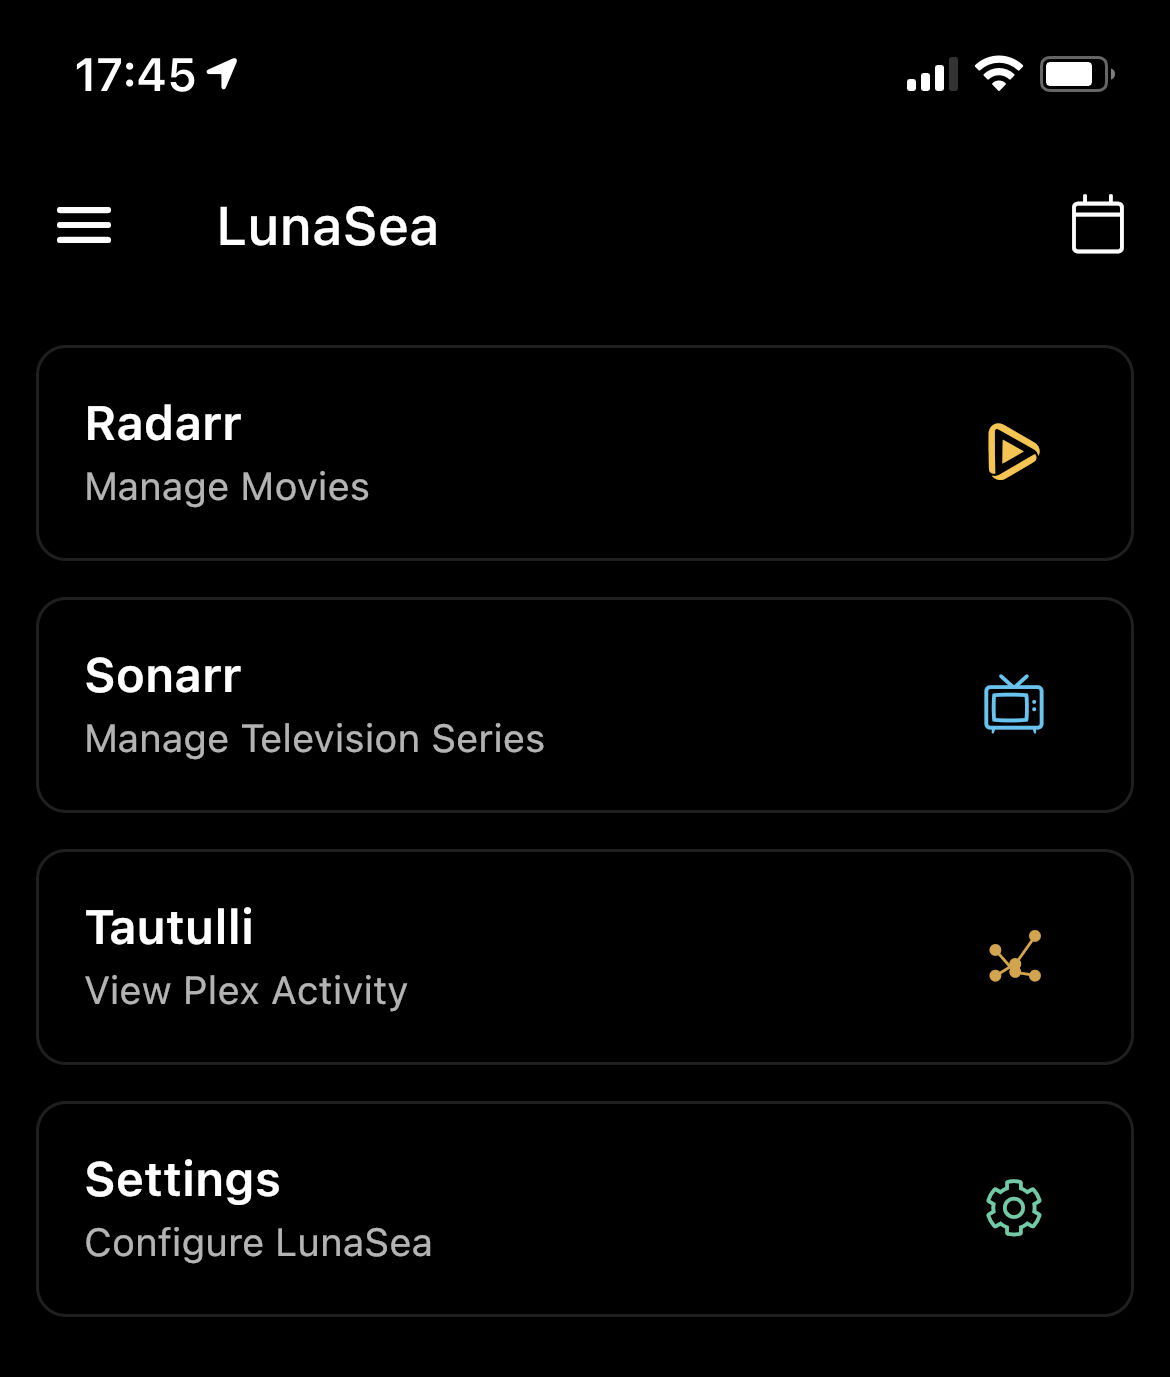Tap the Wi-Fi status icon
1170x1377 pixels.
point(998,74)
